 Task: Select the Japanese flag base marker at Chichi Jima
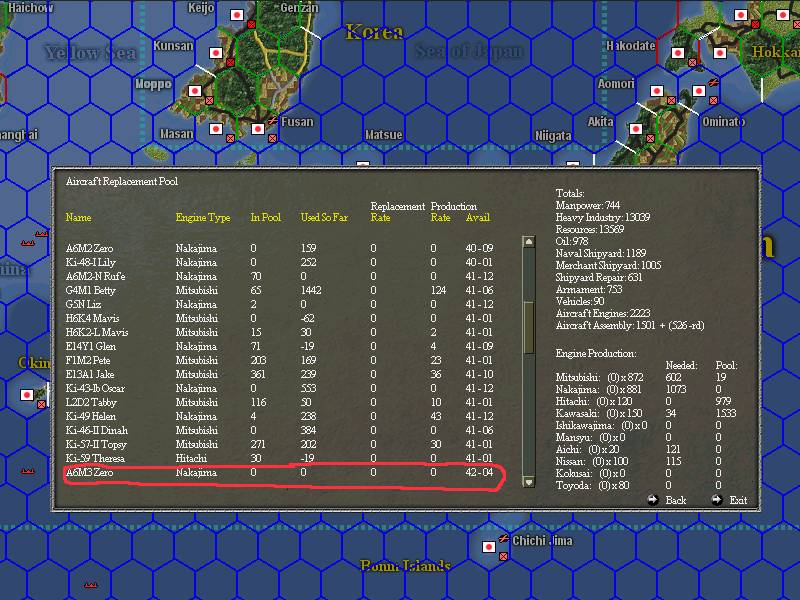click(x=489, y=547)
